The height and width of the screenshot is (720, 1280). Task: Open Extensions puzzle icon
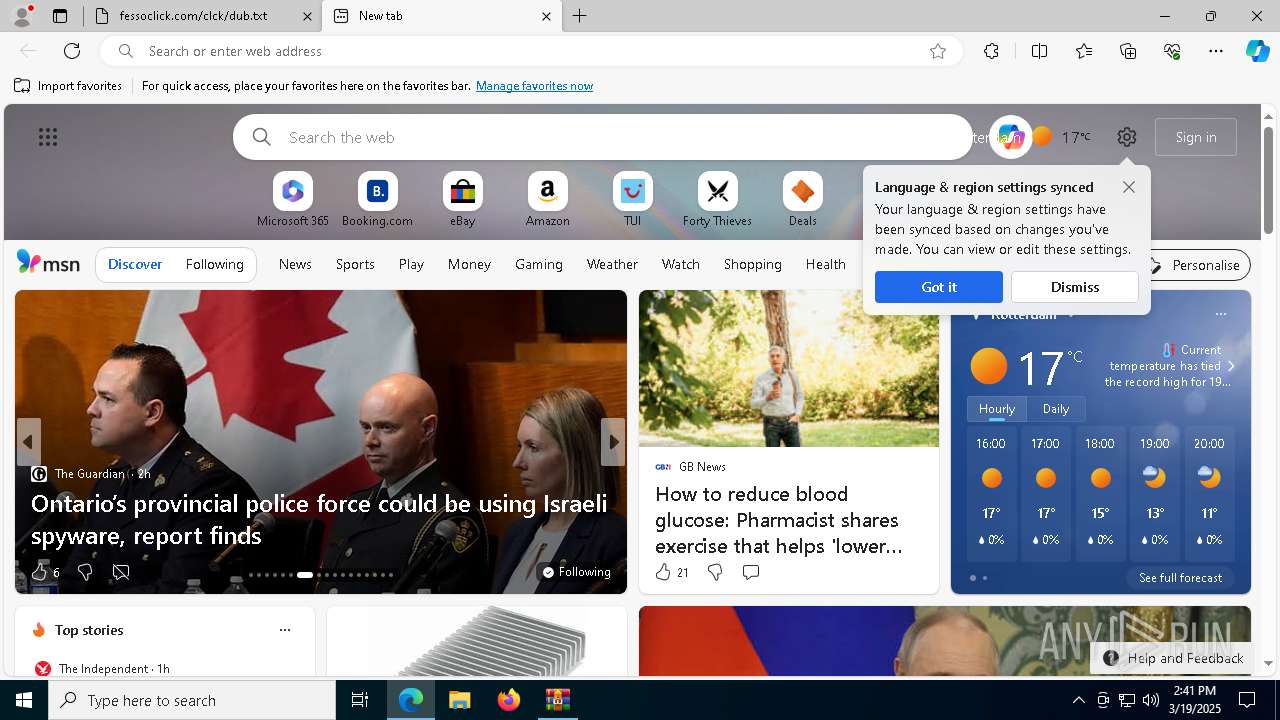(991, 51)
